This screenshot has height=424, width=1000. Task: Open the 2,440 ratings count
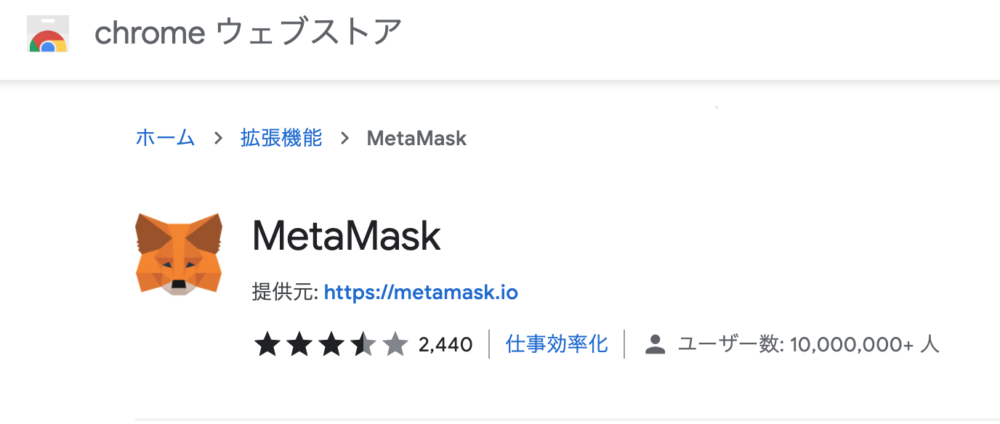point(445,345)
